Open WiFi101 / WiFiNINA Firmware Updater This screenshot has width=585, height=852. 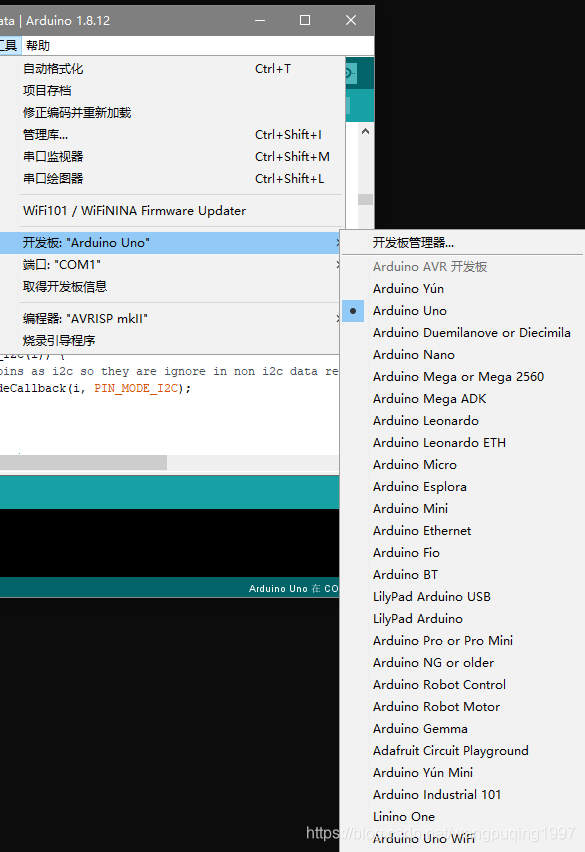click(173, 211)
